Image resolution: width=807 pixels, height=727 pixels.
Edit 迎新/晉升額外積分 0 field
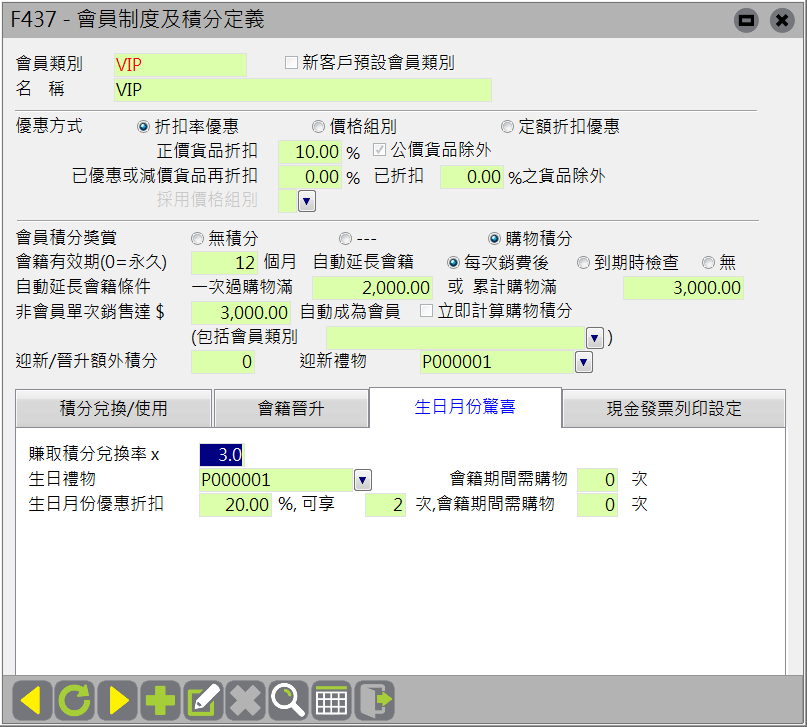pos(223,362)
